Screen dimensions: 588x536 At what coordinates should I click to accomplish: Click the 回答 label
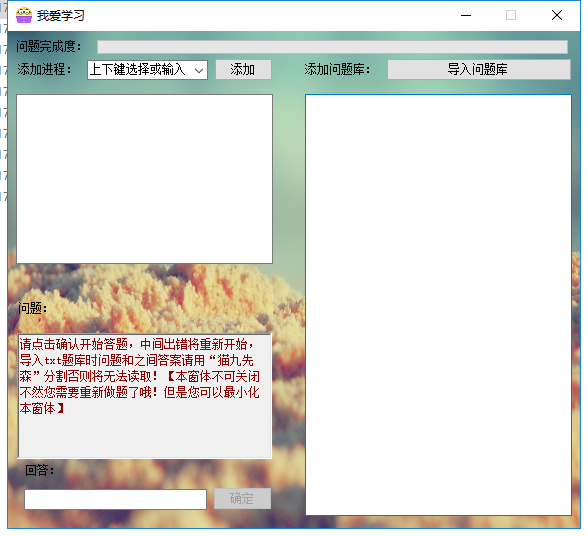coord(40,470)
